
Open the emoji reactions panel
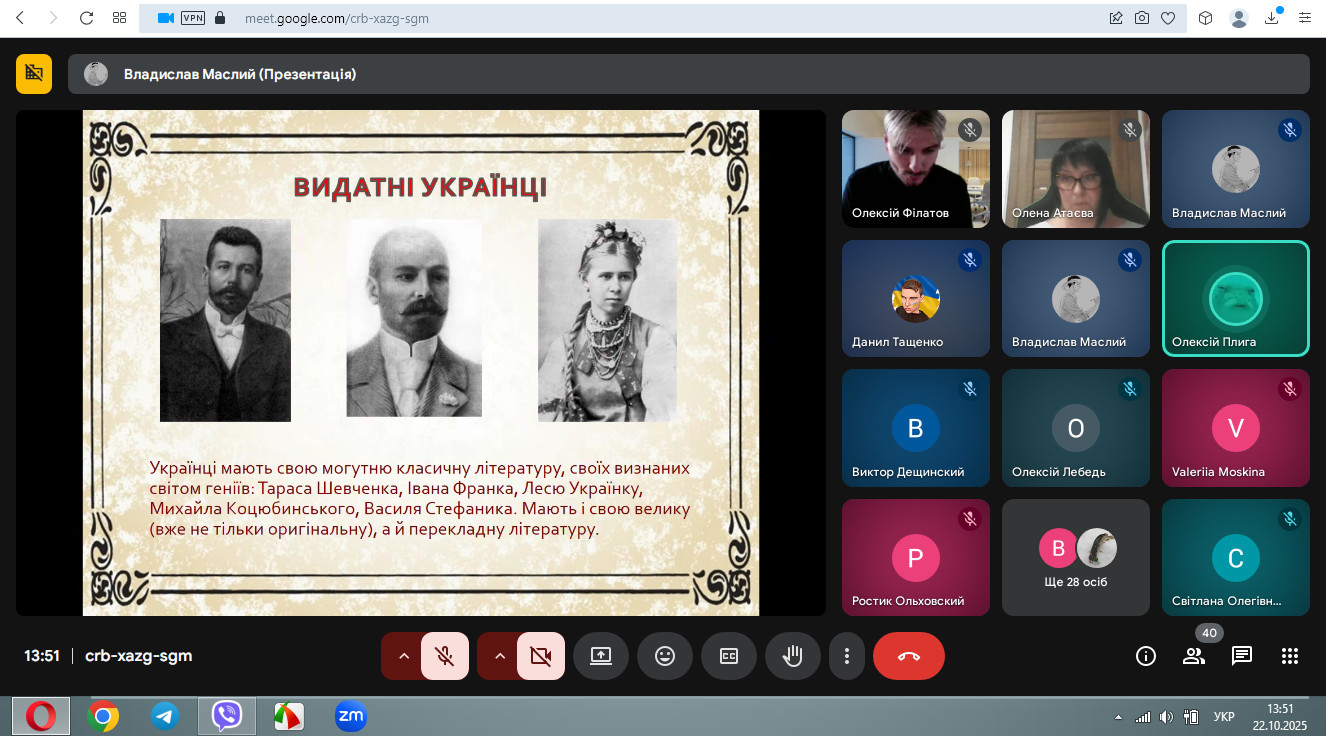coord(665,656)
